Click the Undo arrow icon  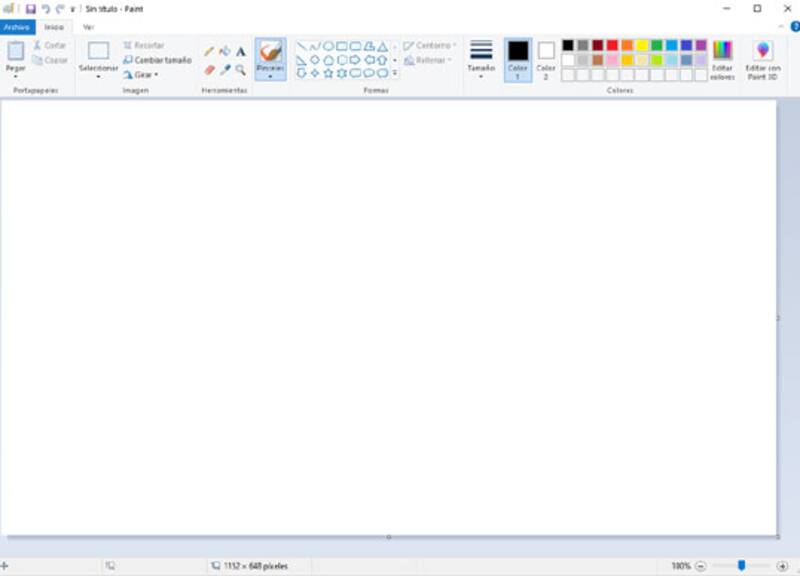pyautogui.click(x=45, y=8)
